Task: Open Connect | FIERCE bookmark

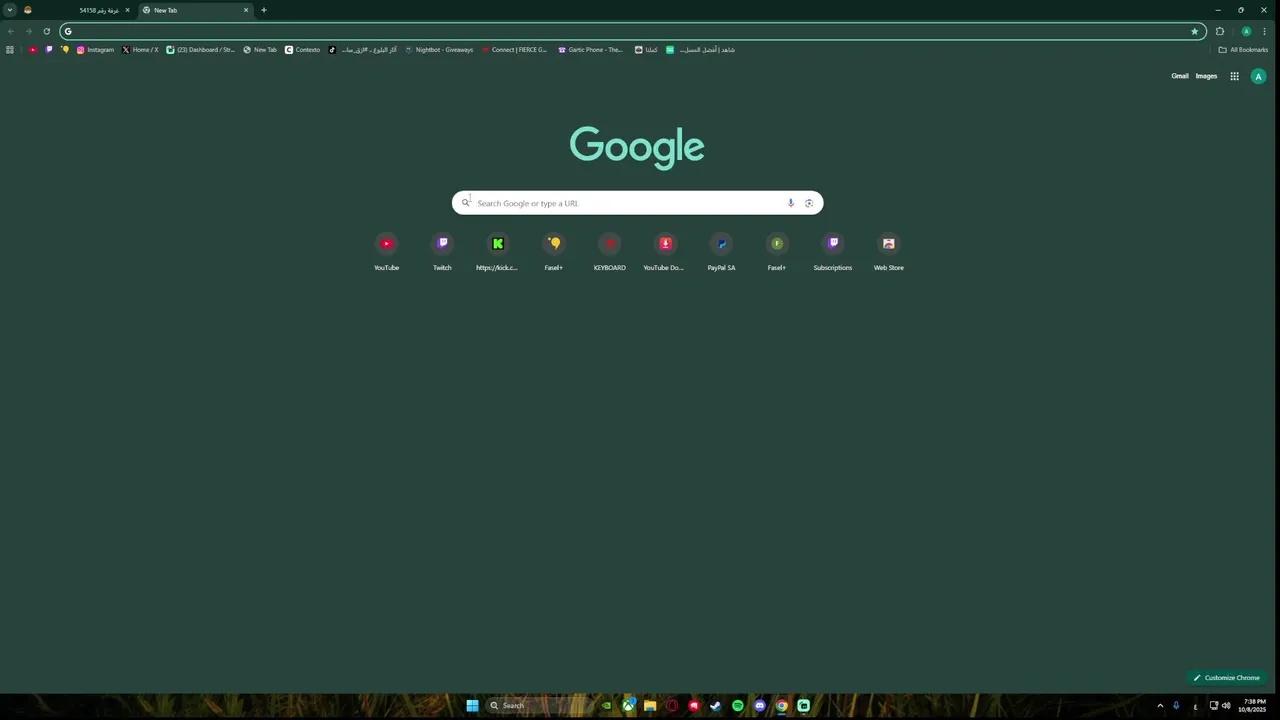Action: [514, 49]
